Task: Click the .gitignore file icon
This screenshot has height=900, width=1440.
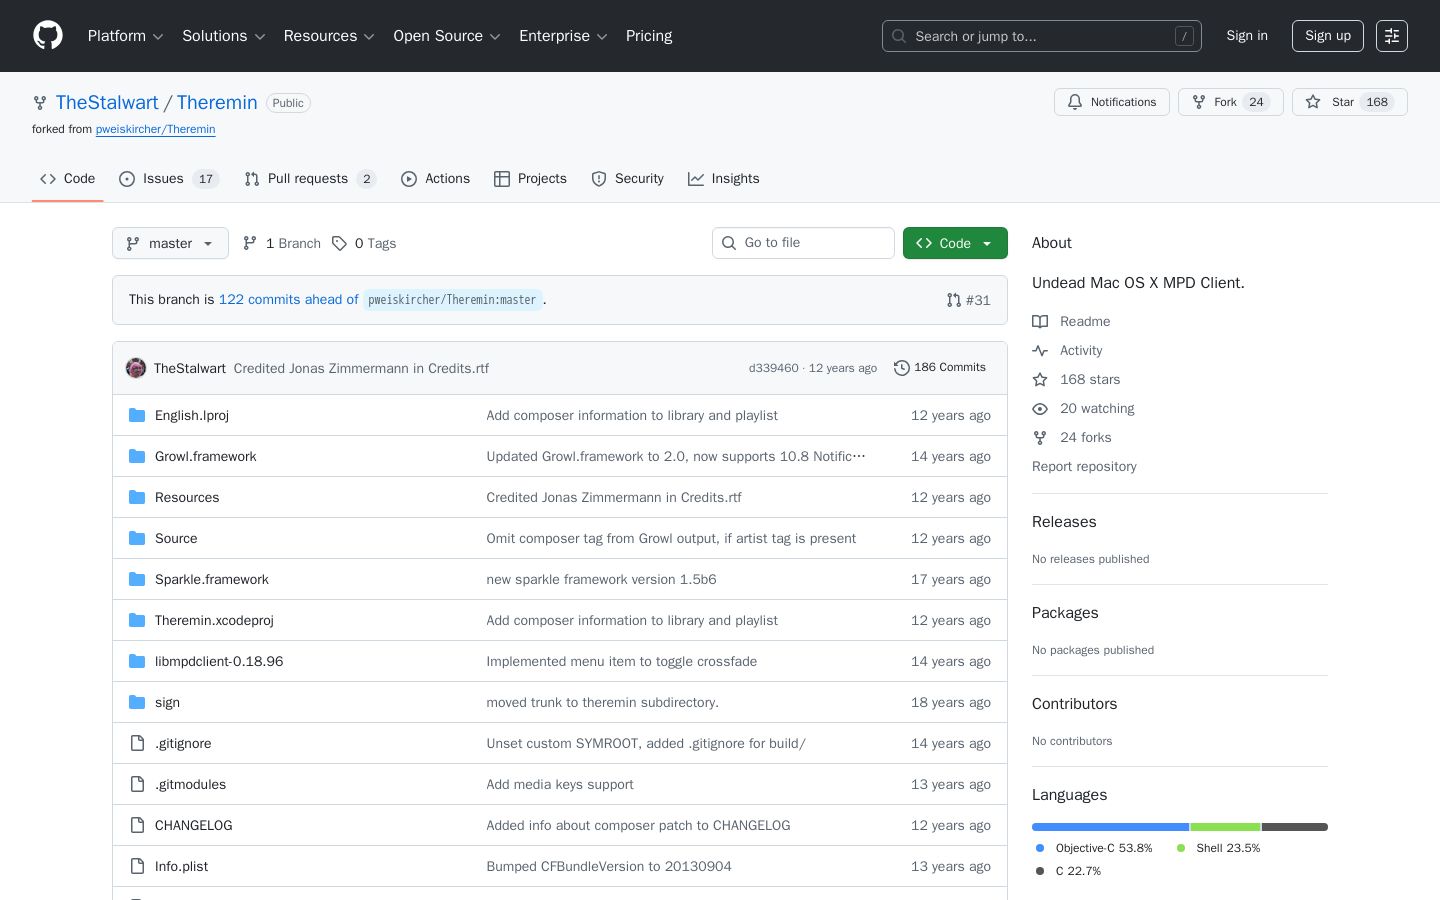Action: (x=137, y=743)
